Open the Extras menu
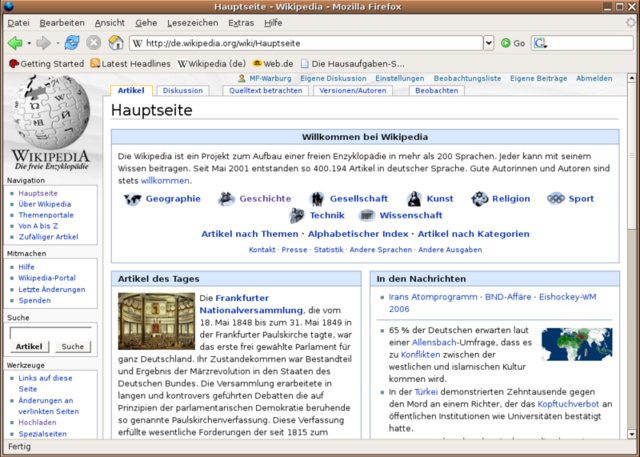Viewport: 640px width, 457px height. coord(241,23)
